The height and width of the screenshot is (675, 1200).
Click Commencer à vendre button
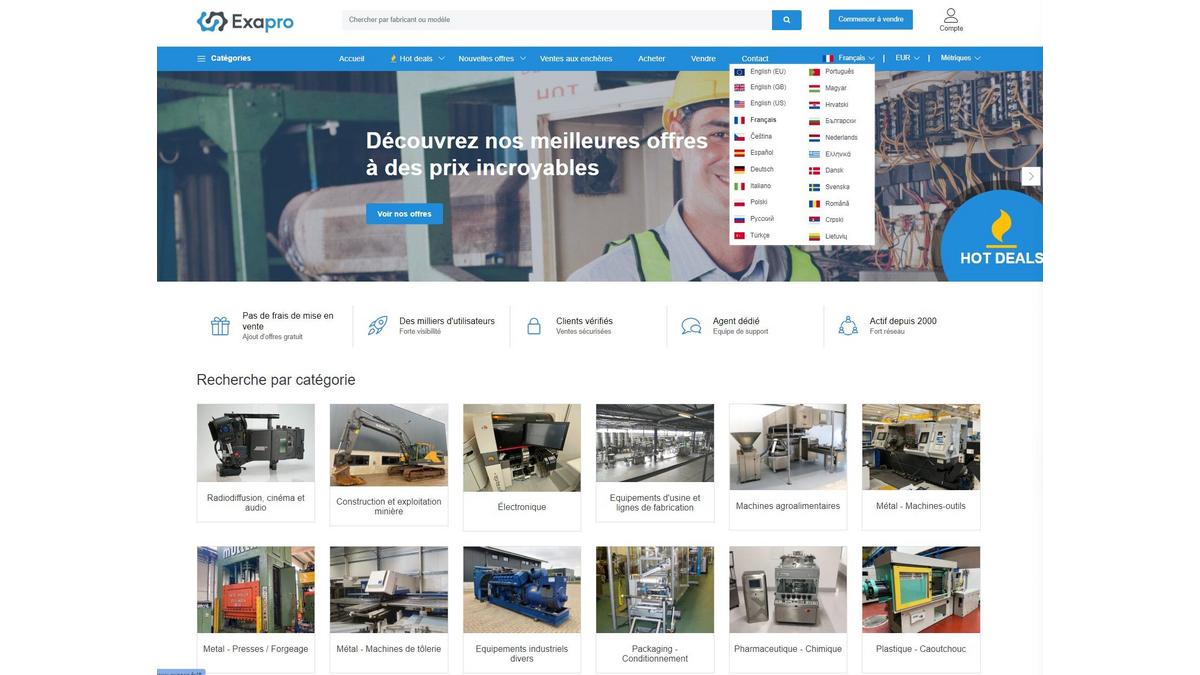click(x=870, y=19)
